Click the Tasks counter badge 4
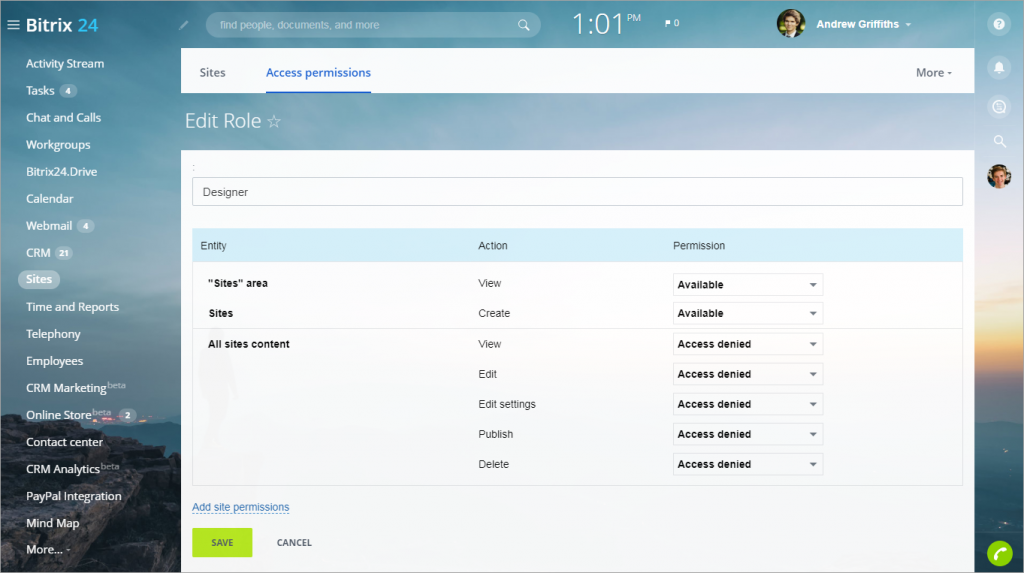 pos(68,91)
